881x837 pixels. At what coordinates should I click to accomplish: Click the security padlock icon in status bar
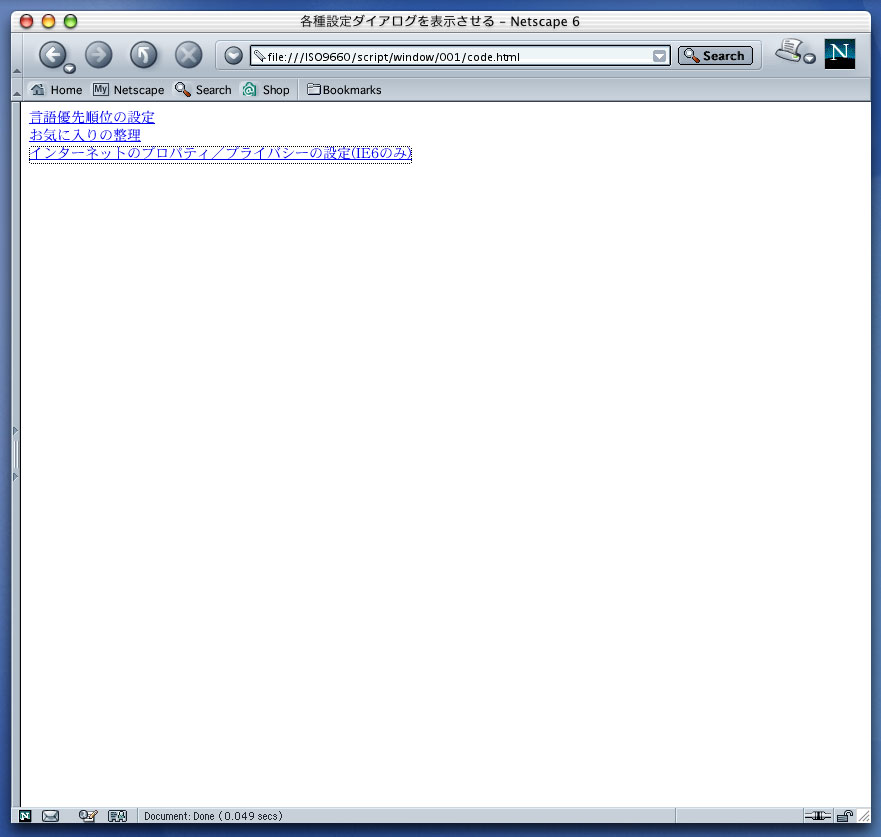coord(844,816)
